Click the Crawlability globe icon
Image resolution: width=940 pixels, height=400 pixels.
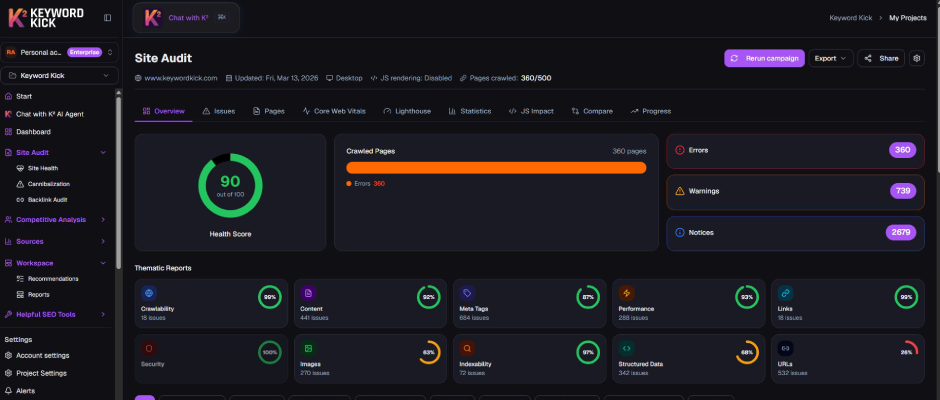149,294
